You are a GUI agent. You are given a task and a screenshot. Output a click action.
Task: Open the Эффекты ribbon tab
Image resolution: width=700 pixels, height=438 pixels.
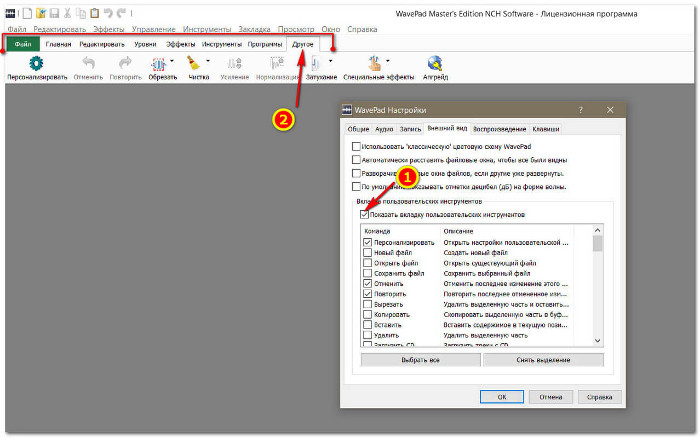click(180, 45)
